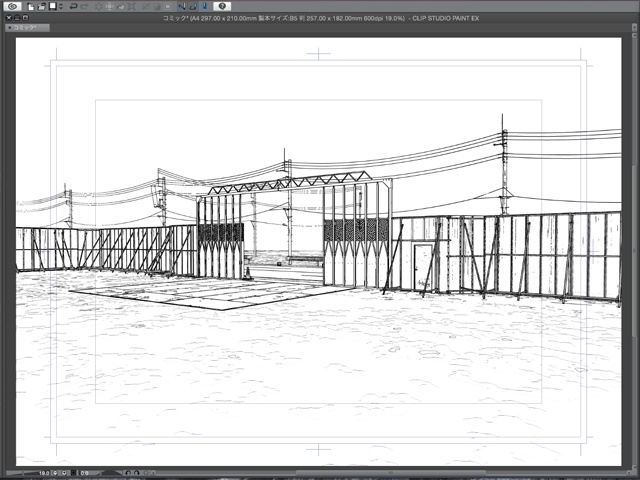
Task: Click the Clear Outside Selection icon
Action: 109,6
